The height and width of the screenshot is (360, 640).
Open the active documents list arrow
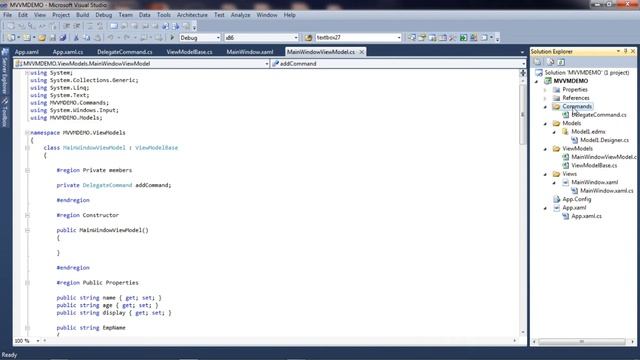click(522, 52)
